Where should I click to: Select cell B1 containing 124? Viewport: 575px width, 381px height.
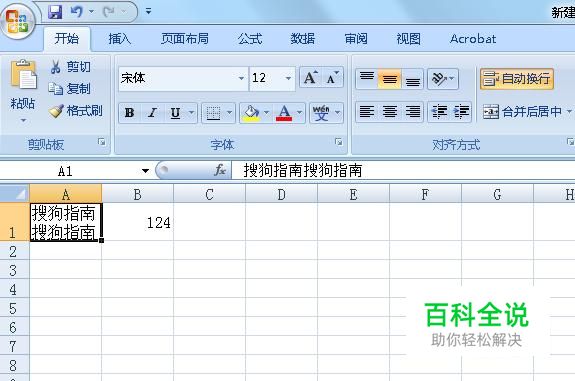tap(138, 222)
